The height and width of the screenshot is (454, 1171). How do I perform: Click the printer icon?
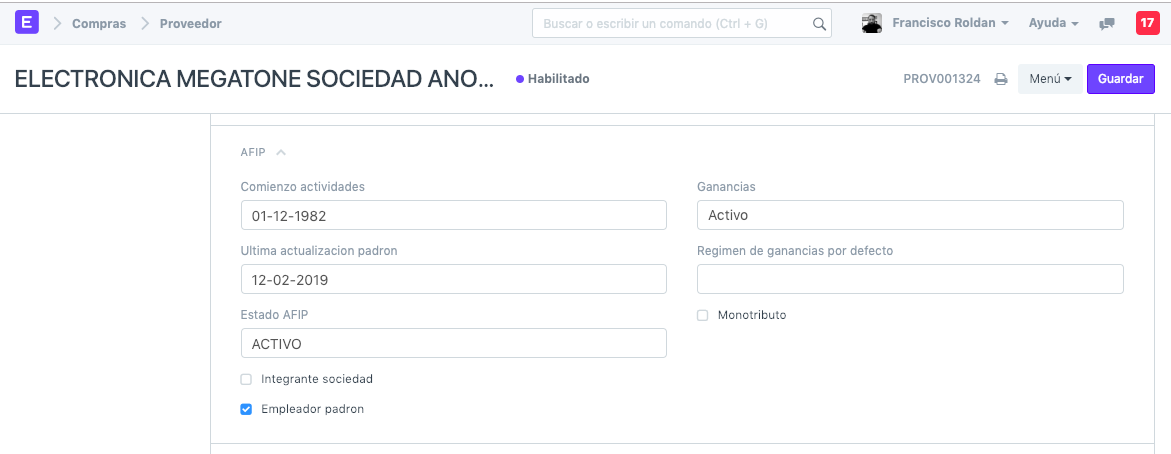coord(1001,79)
